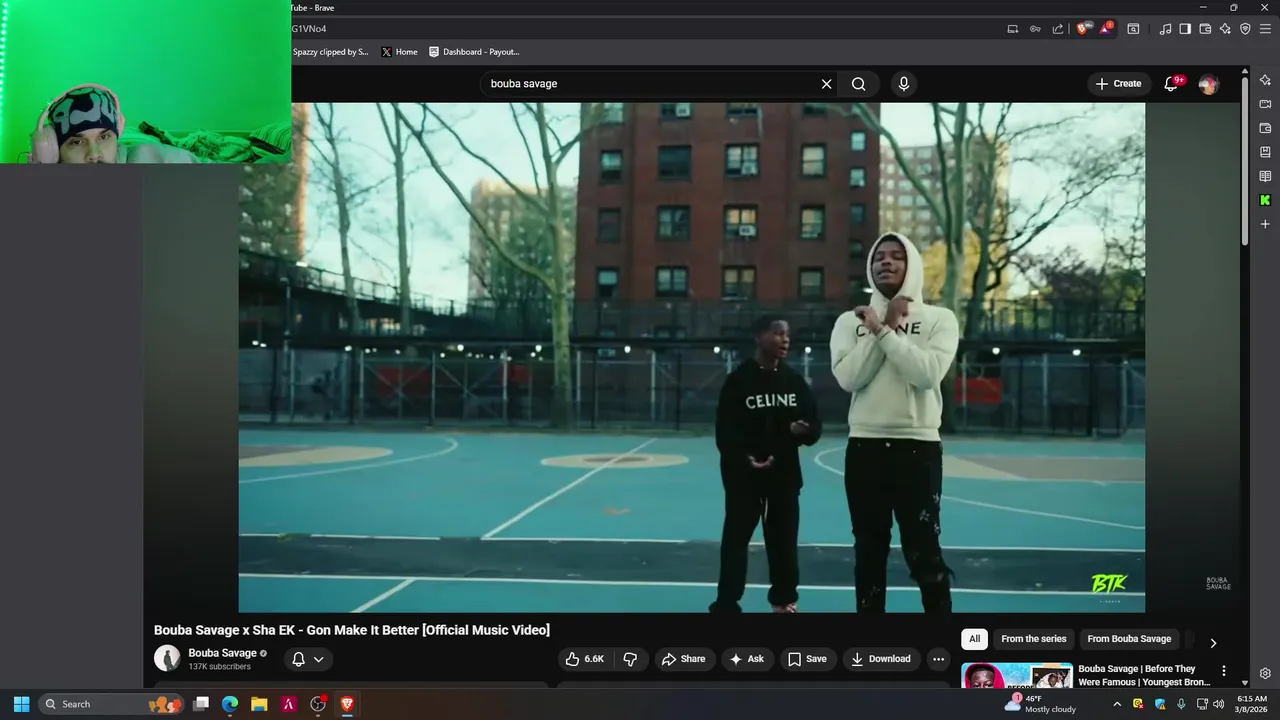Open the Before They Were Famous title
The image size is (1280, 720).
1144,675
